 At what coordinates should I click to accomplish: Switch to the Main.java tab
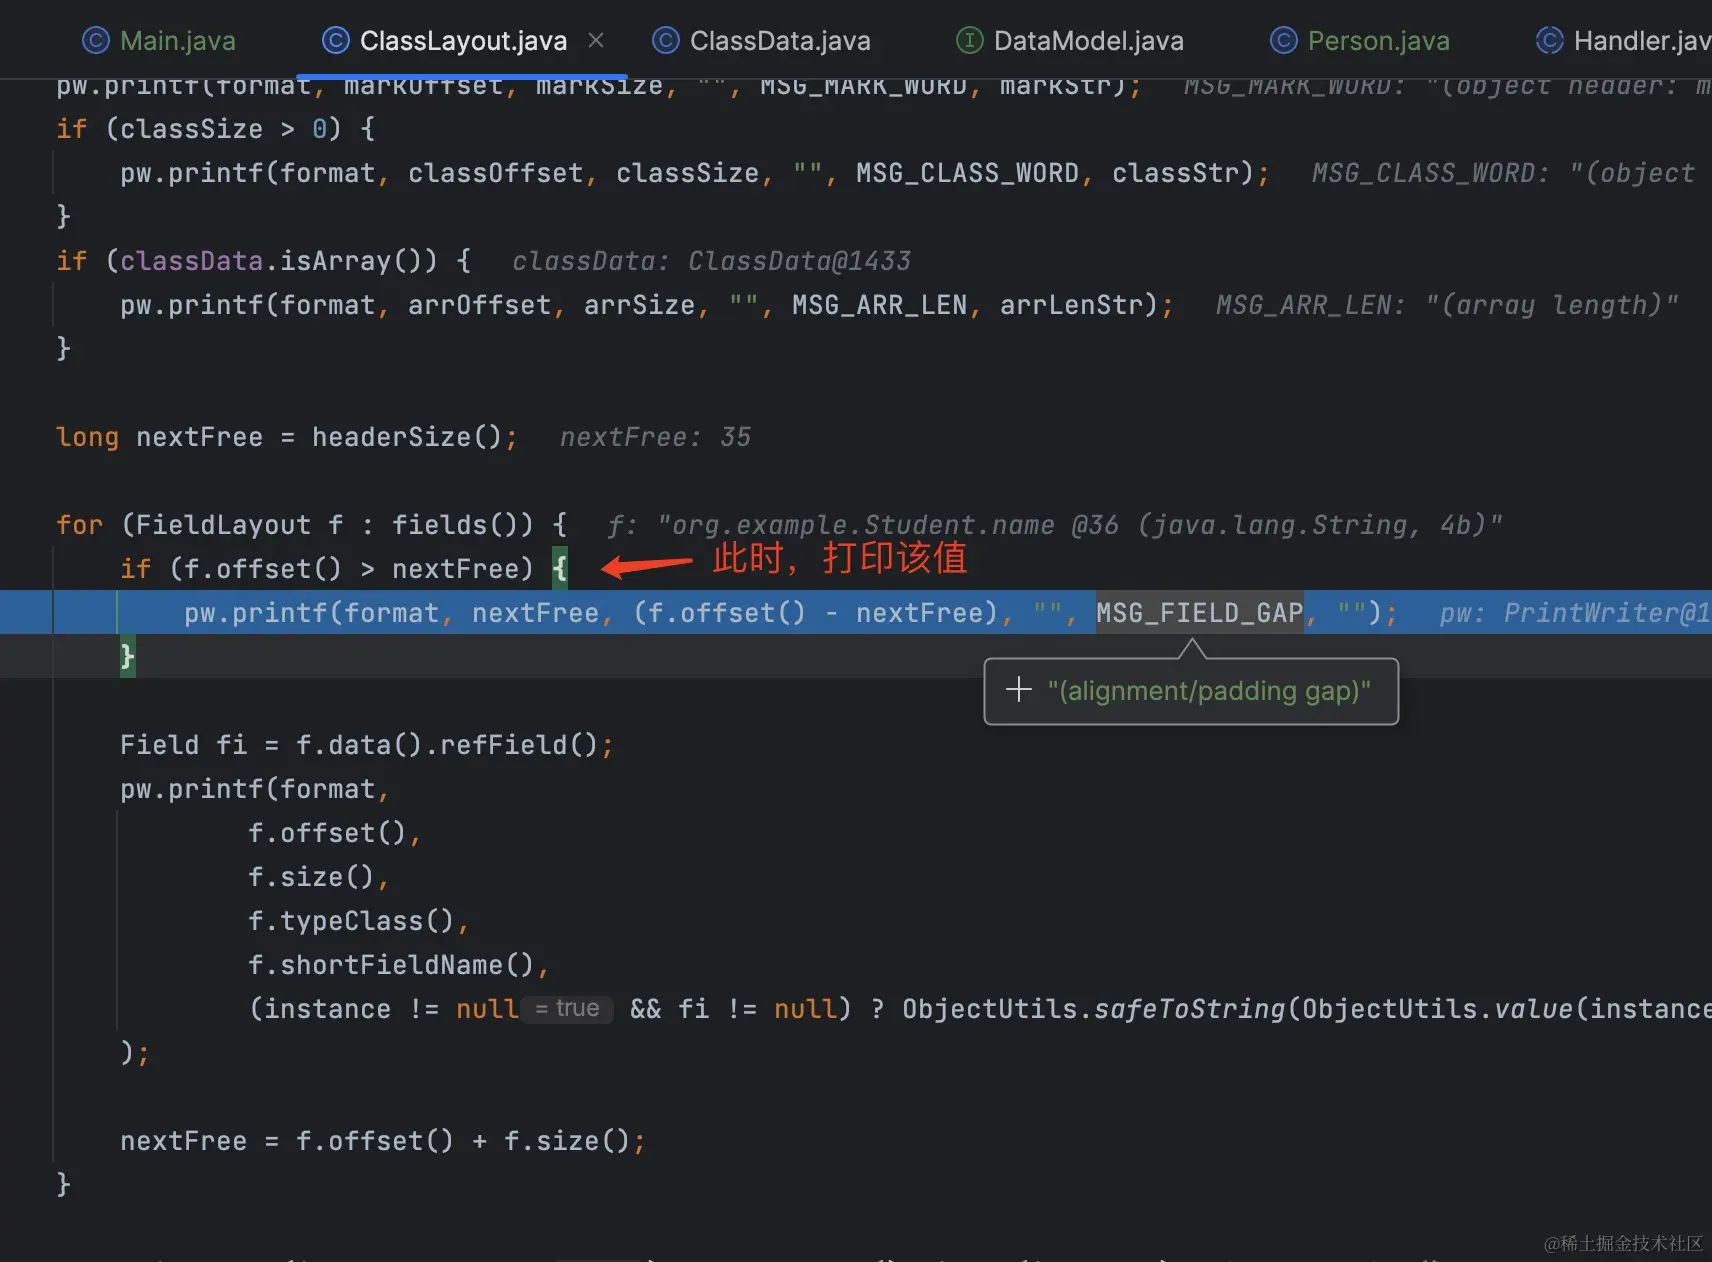[x=159, y=40]
